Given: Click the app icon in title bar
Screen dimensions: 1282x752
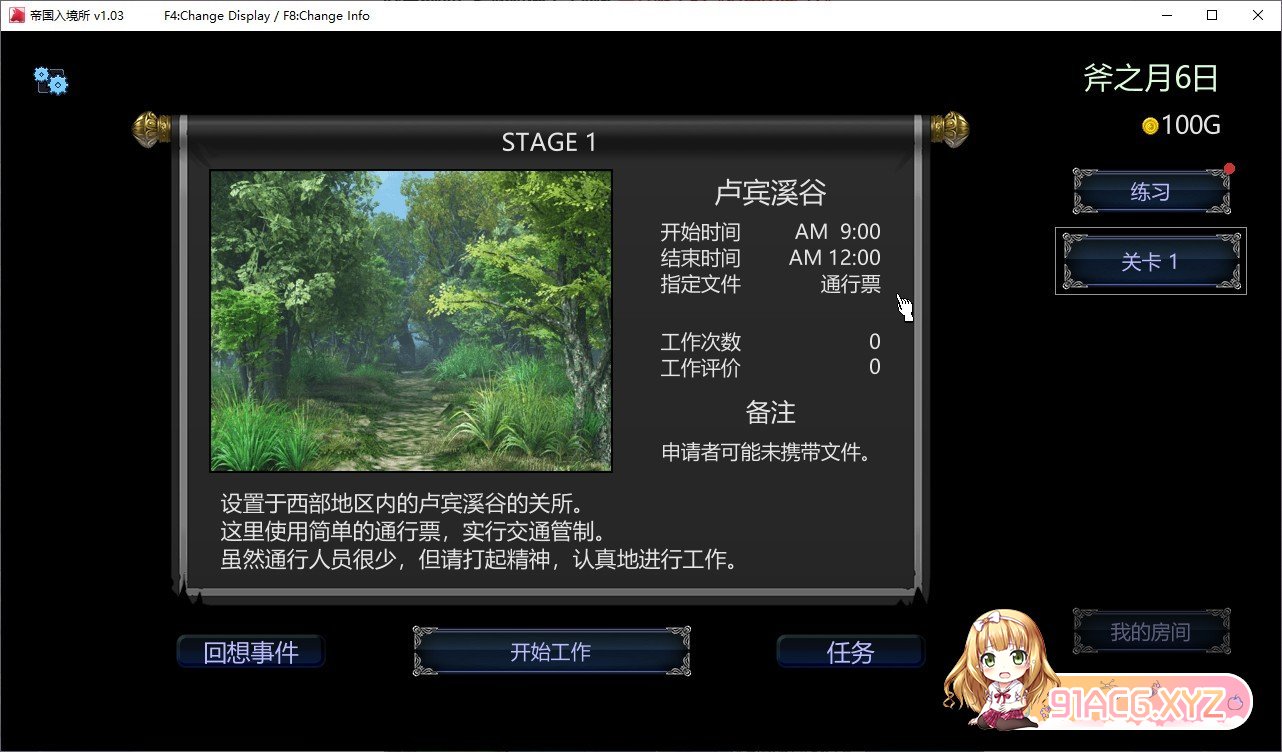Looking at the screenshot, I should pos(17,15).
